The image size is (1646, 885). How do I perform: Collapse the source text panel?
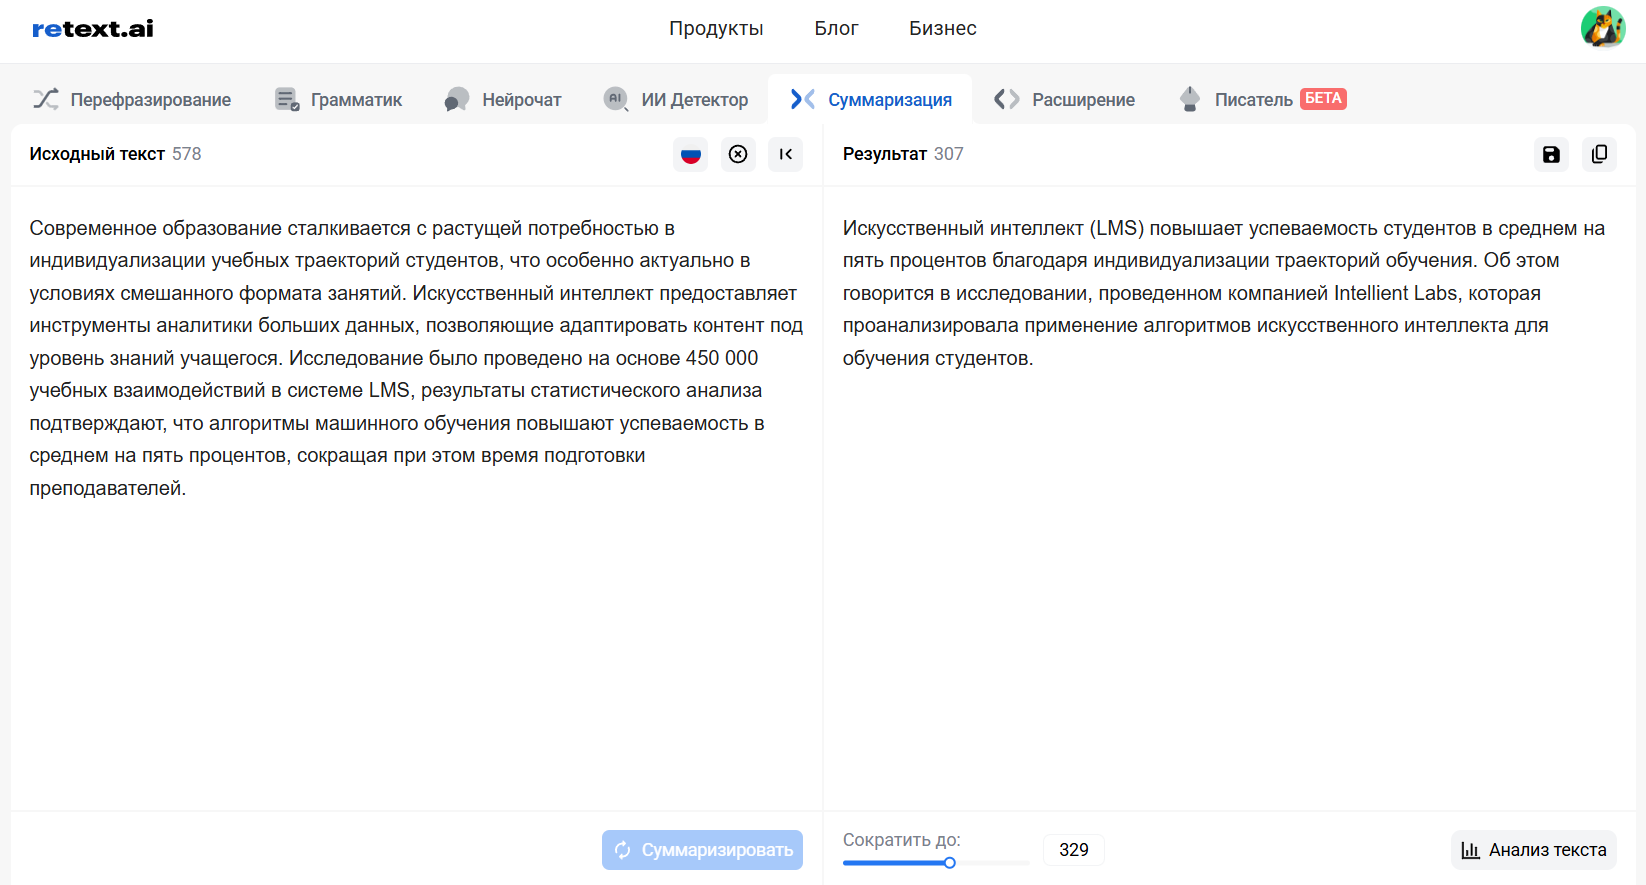pos(786,154)
